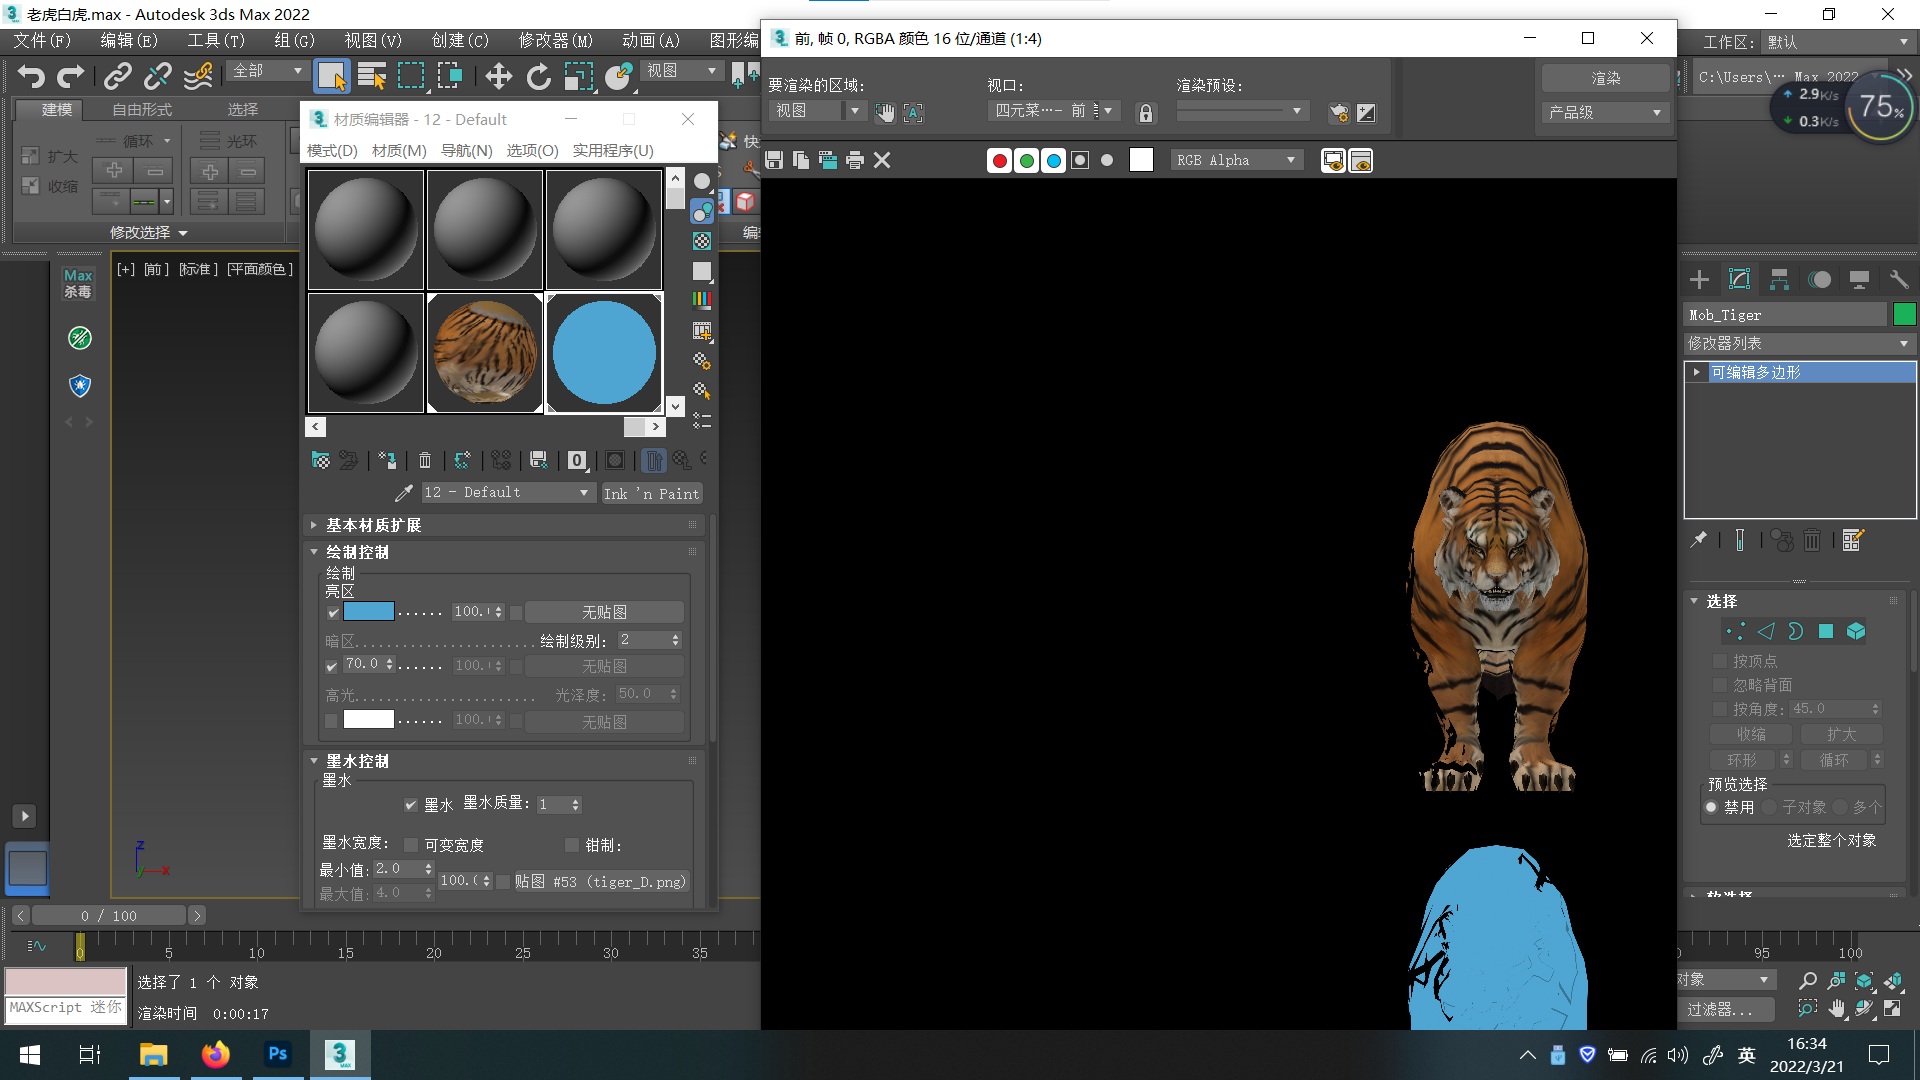The height and width of the screenshot is (1080, 1920).
Task: Click the Ink 'n Paint material type button
Action: point(651,493)
